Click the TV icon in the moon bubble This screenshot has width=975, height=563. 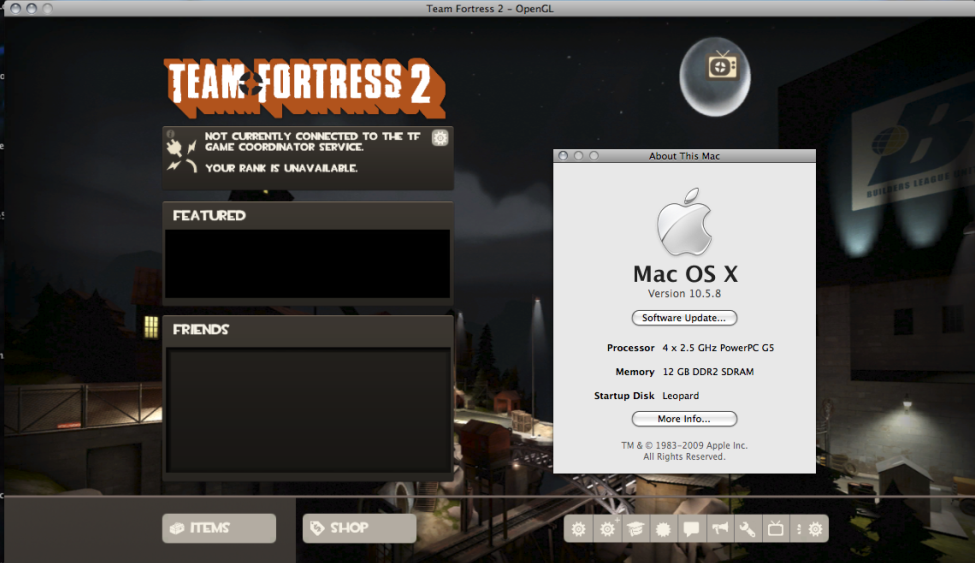(x=722, y=66)
